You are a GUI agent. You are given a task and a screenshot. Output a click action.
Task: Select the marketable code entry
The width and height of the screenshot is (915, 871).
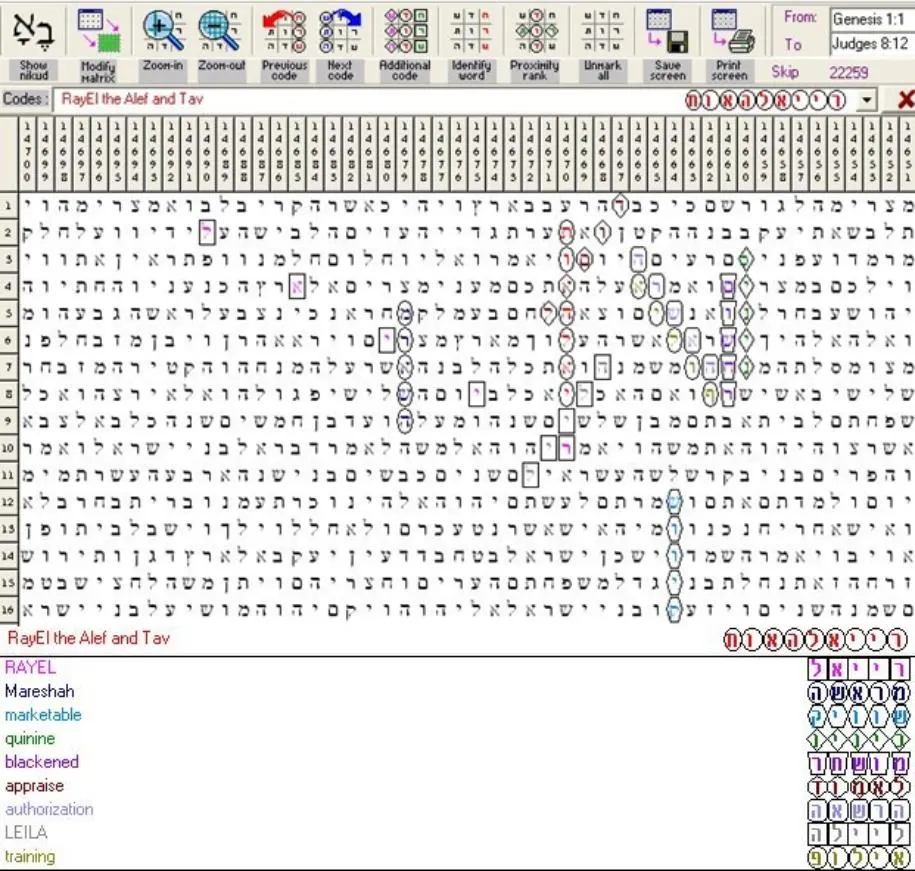(43, 715)
